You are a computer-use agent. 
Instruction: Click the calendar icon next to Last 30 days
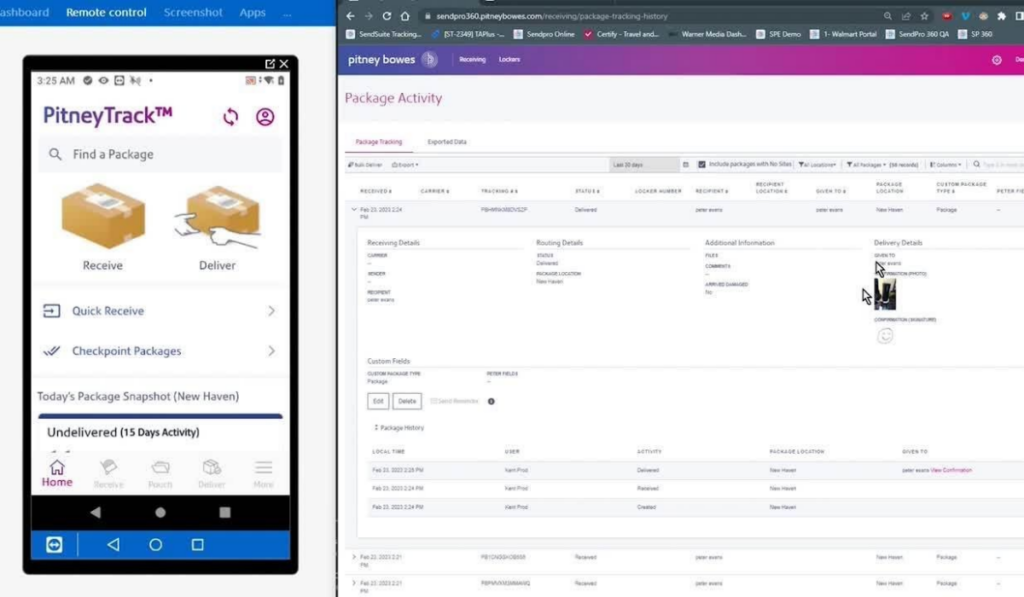pos(687,164)
